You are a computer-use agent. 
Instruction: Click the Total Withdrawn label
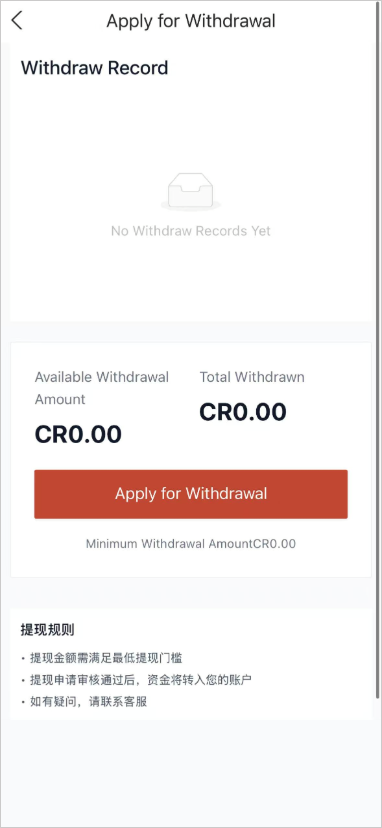click(252, 377)
